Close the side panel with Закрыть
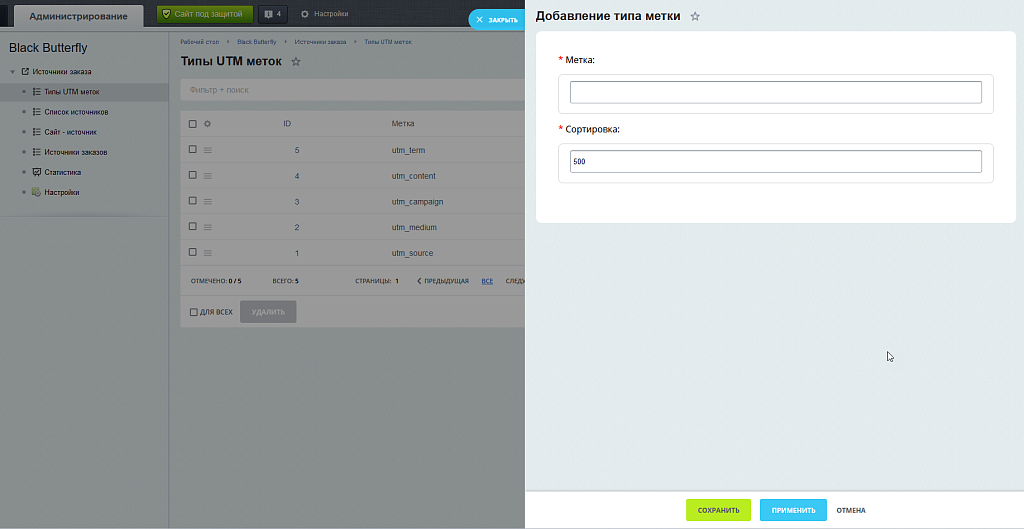Image resolution: width=1024 pixels, height=529 pixels. coord(497,19)
